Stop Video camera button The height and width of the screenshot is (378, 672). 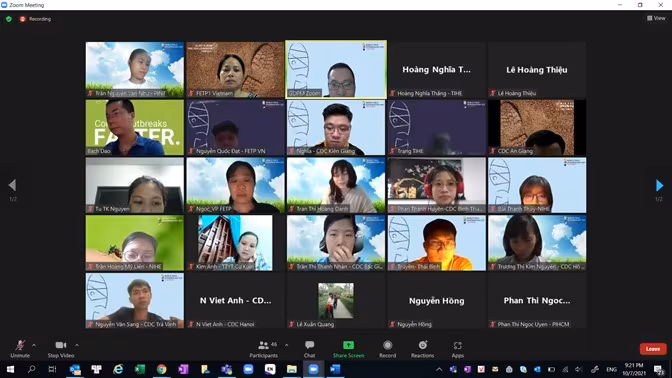pos(60,349)
